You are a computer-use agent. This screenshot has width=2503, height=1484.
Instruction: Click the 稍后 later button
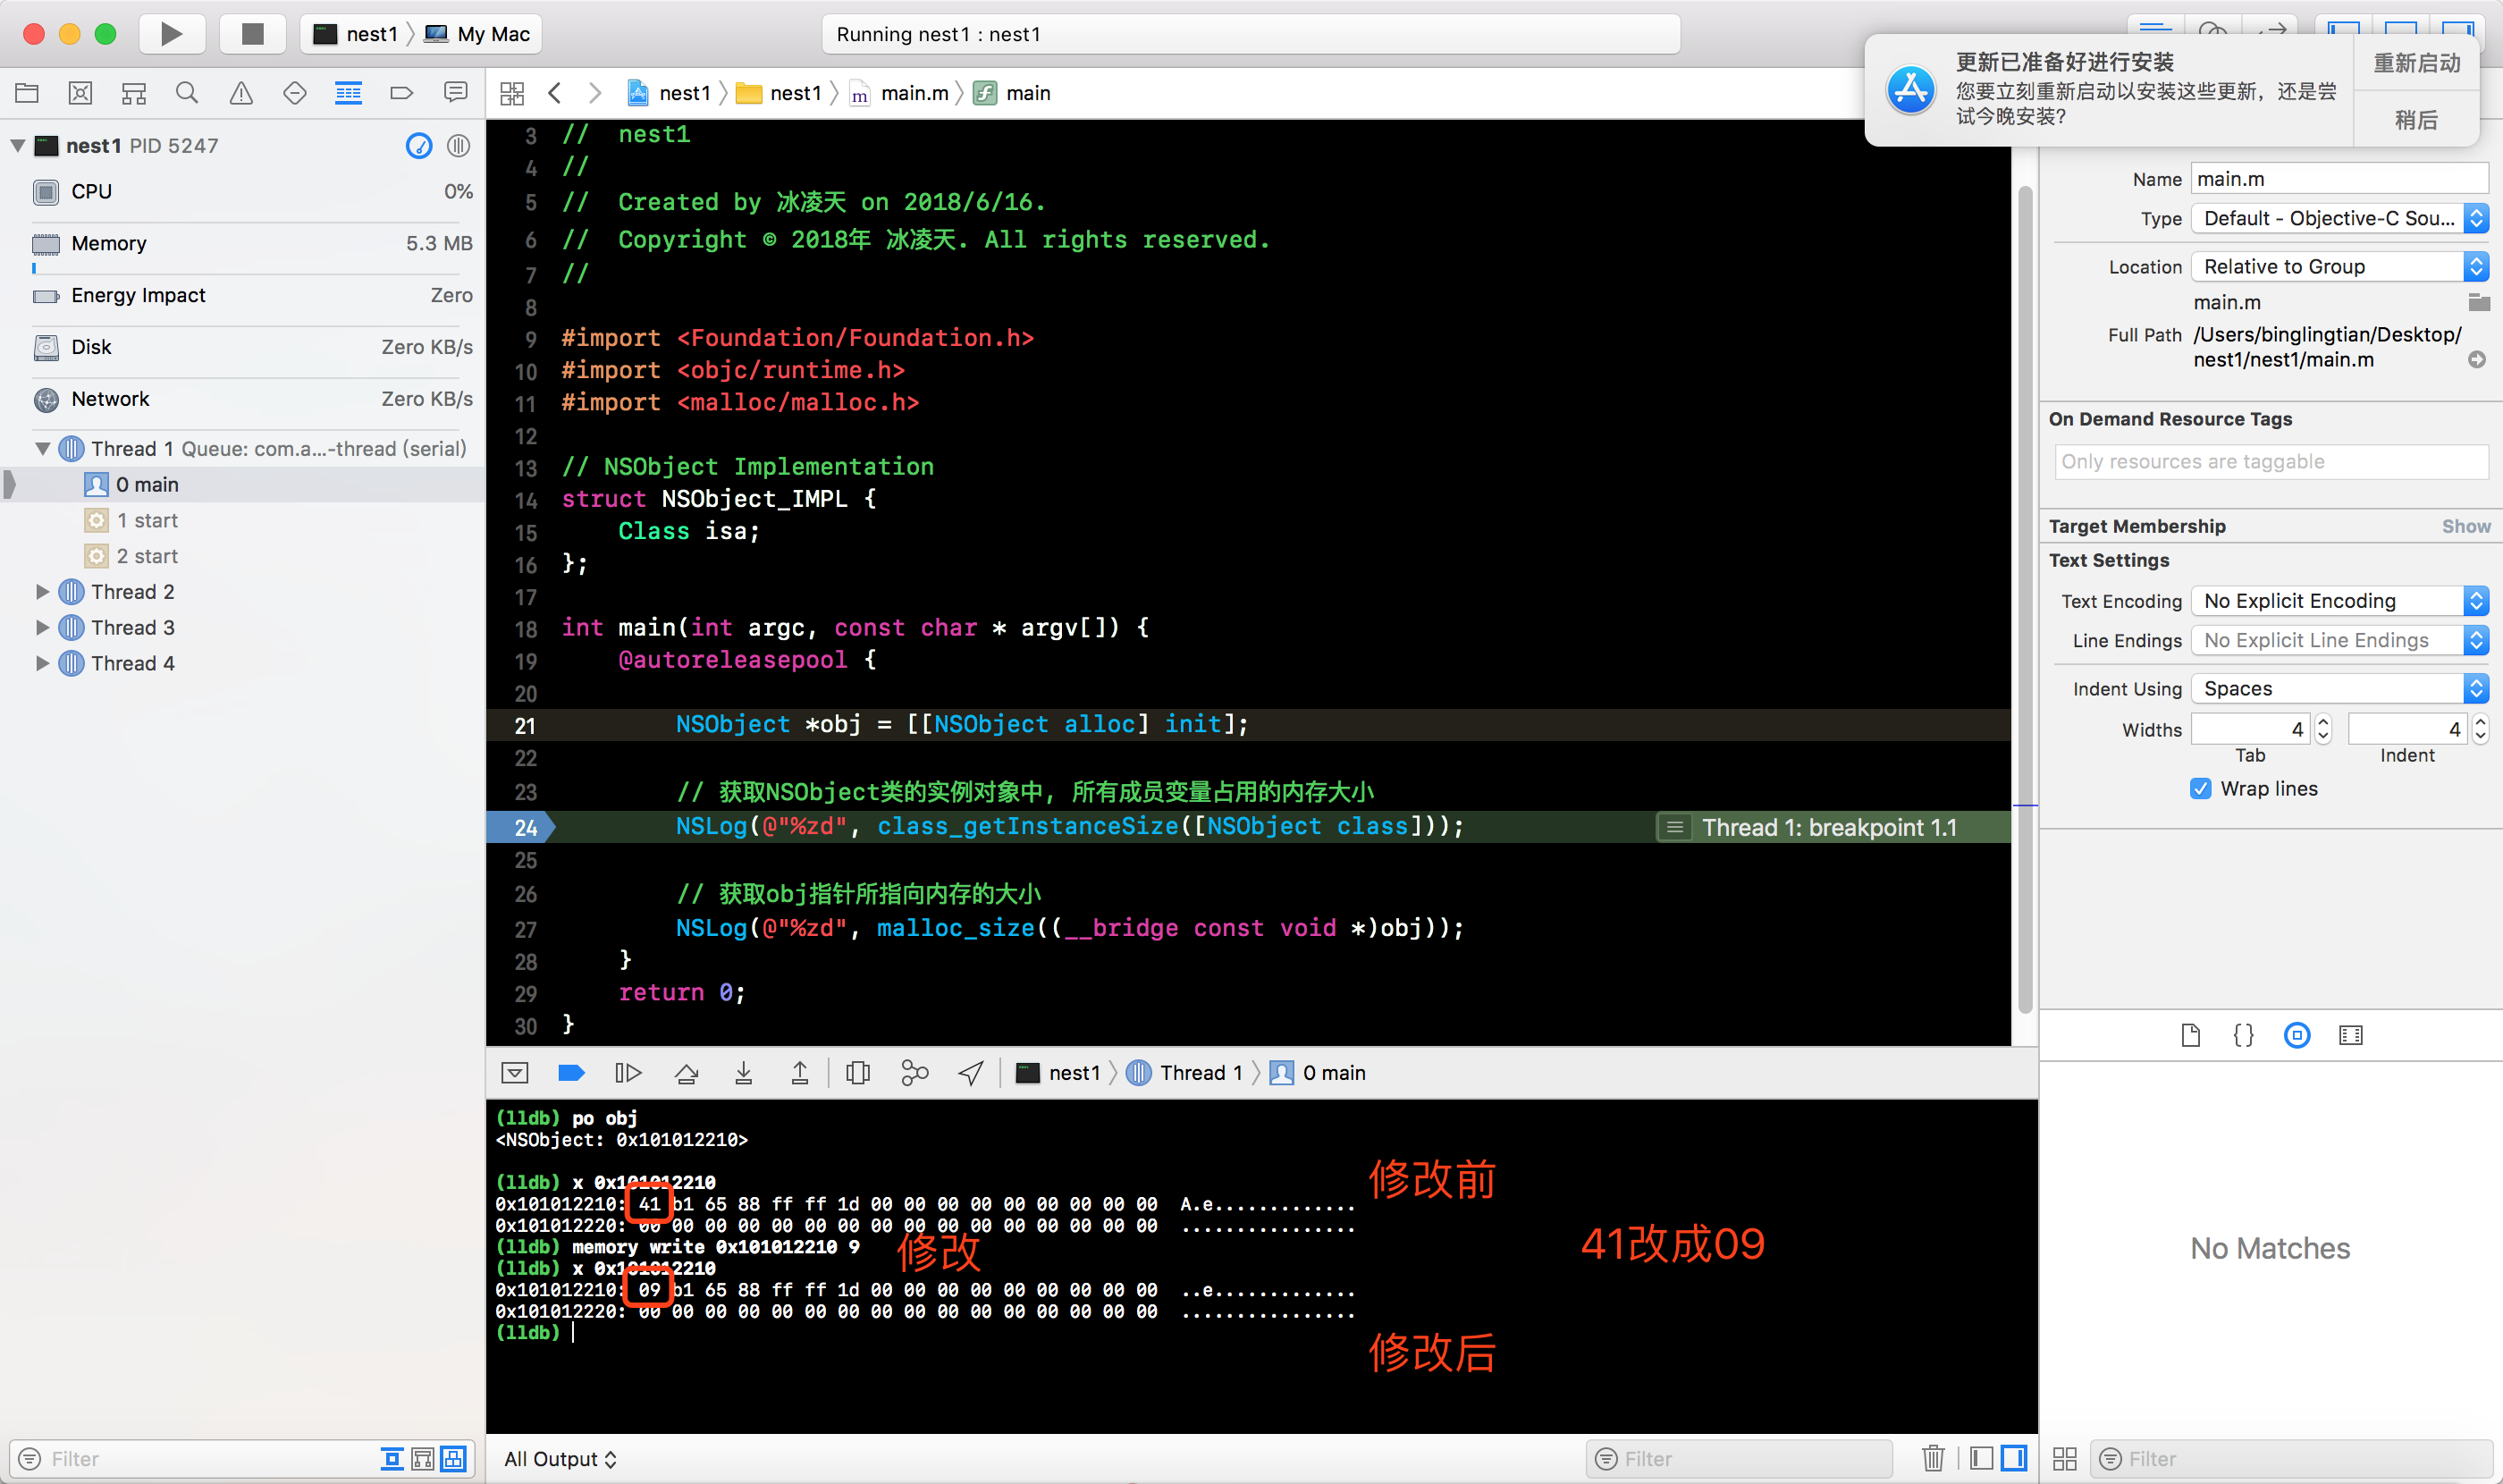[2416, 120]
